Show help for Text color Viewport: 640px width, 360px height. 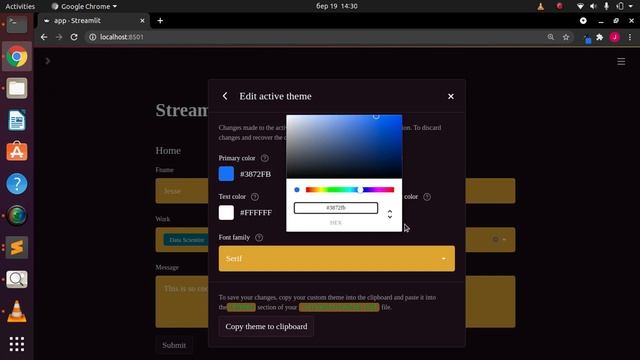point(255,197)
